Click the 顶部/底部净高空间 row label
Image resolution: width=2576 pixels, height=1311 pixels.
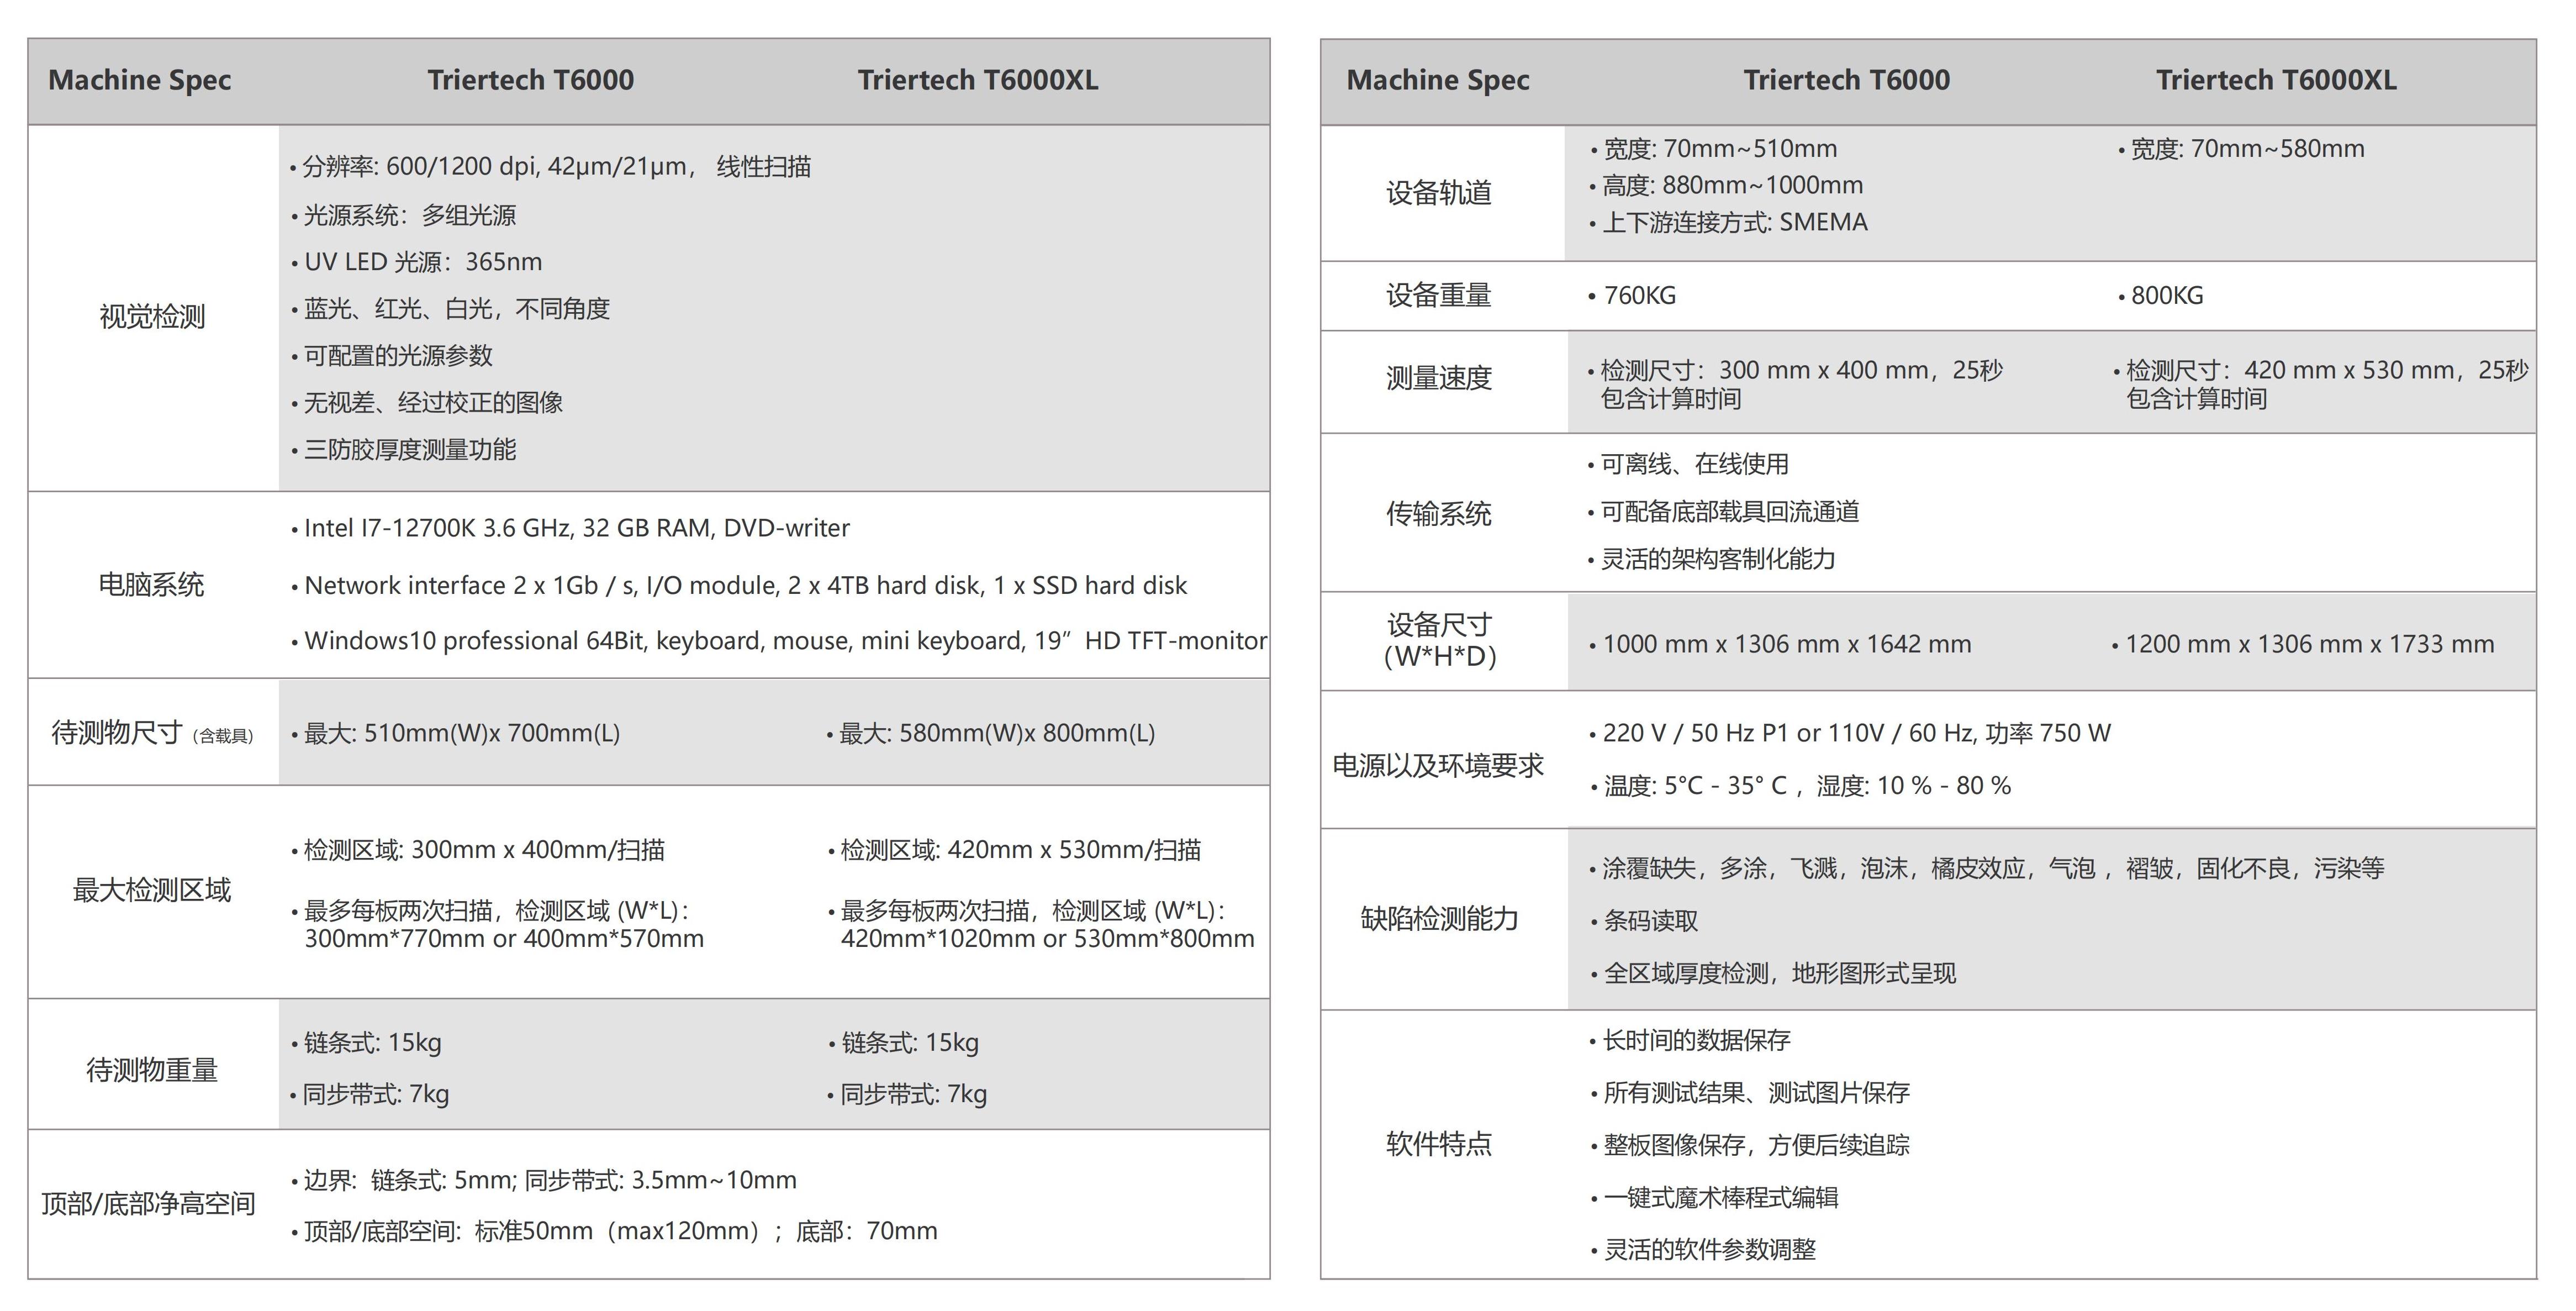[x=148, y=1204]
